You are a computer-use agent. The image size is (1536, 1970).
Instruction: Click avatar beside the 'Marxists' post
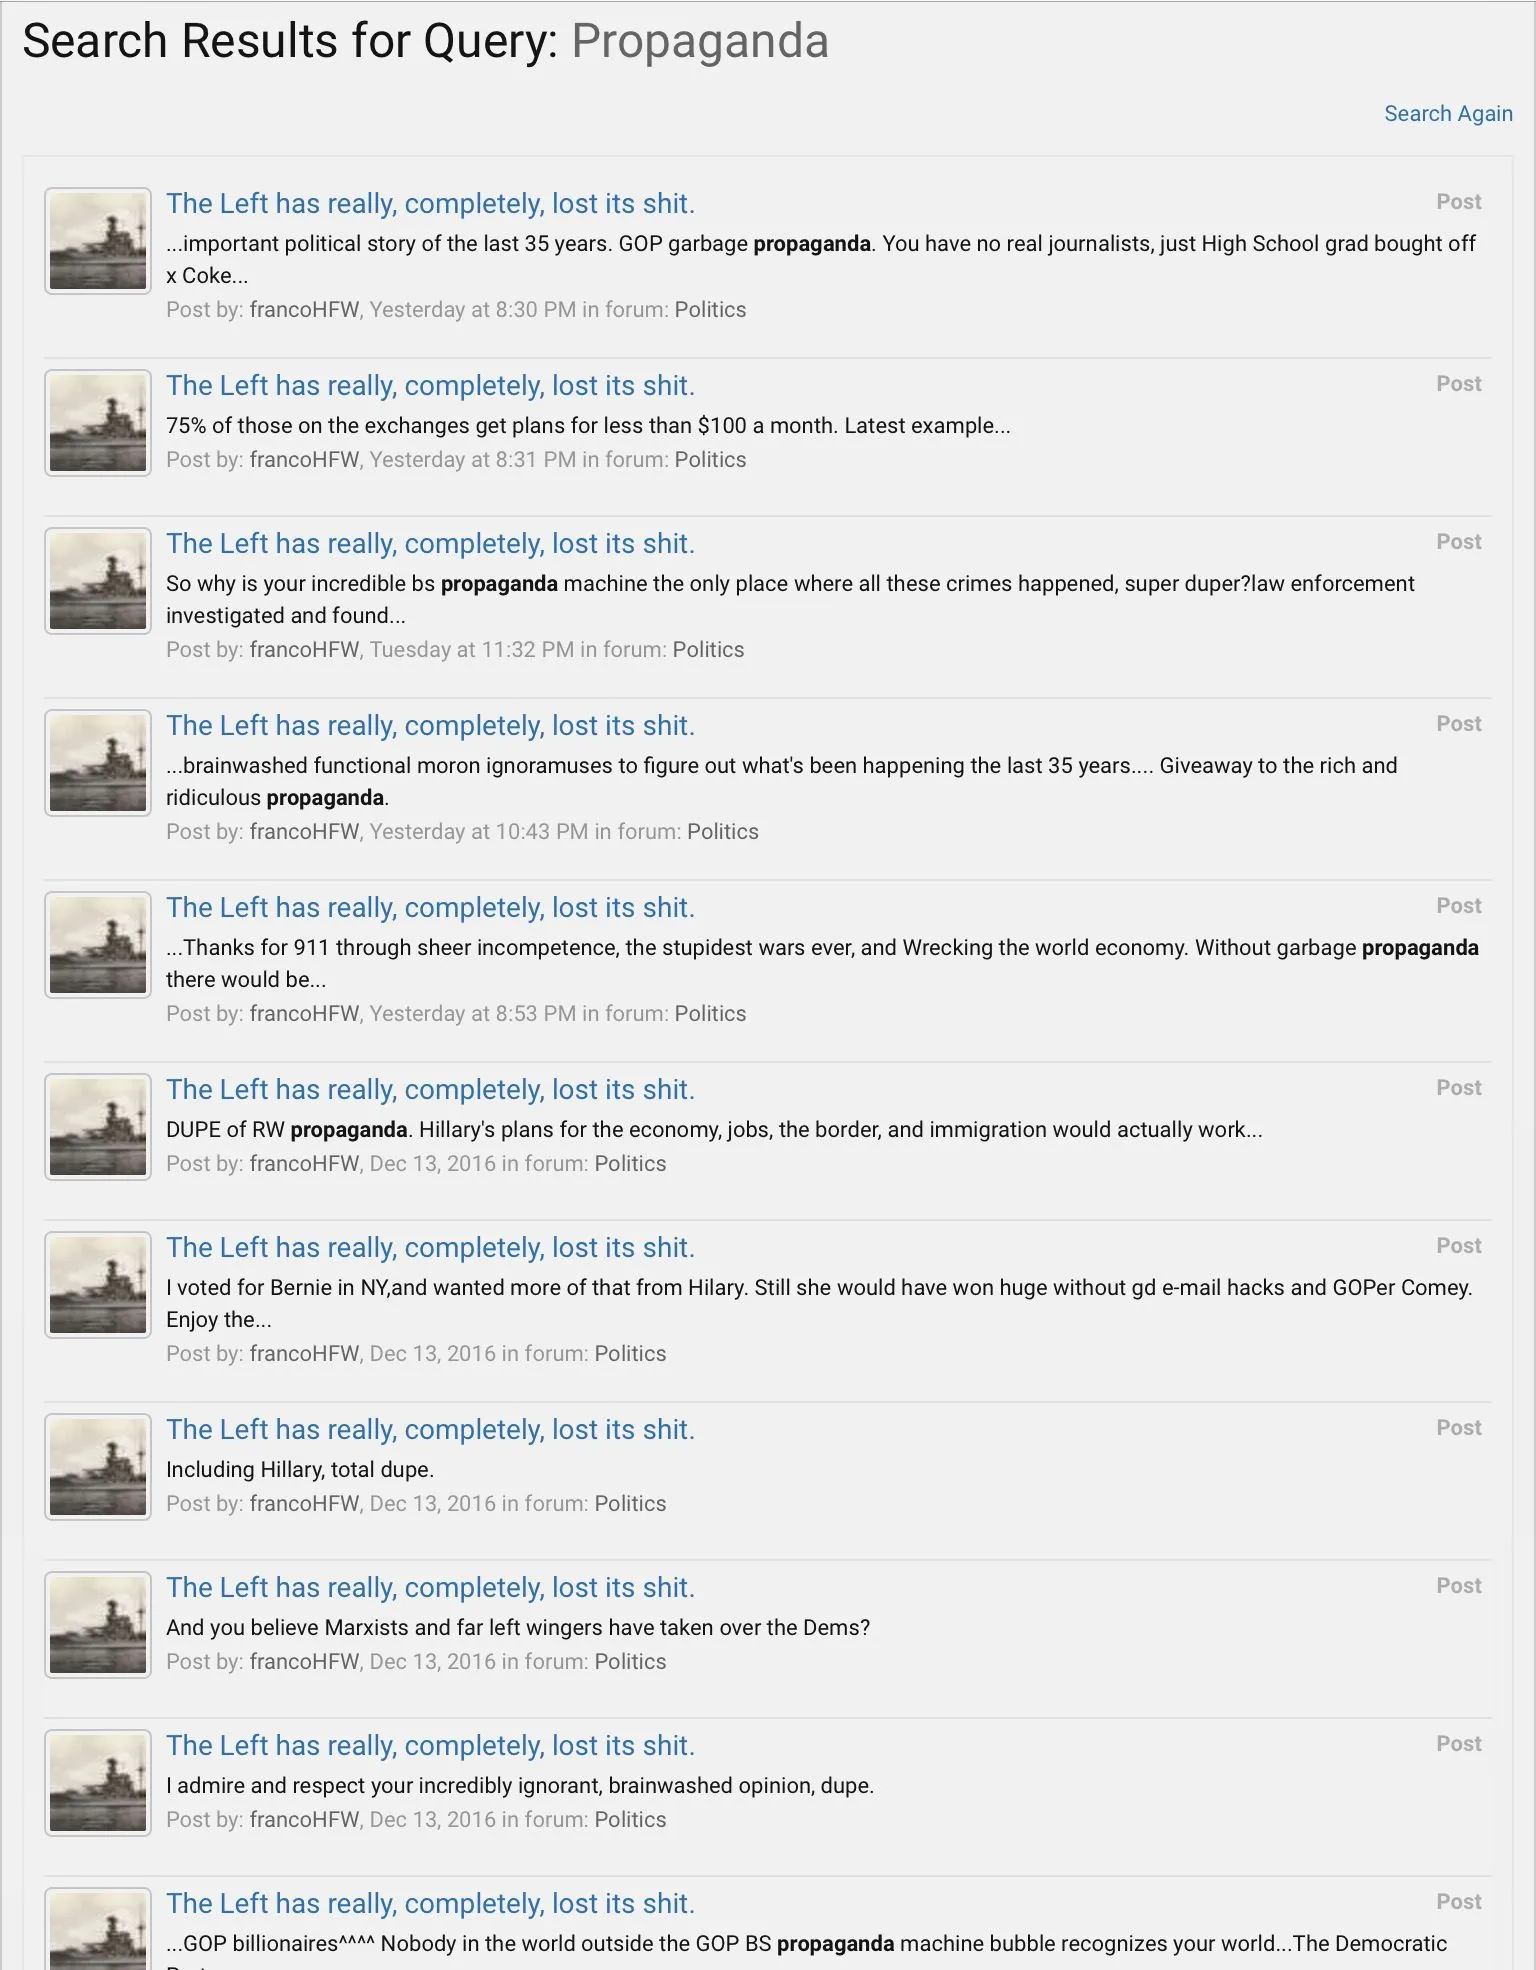point(98,1625)
